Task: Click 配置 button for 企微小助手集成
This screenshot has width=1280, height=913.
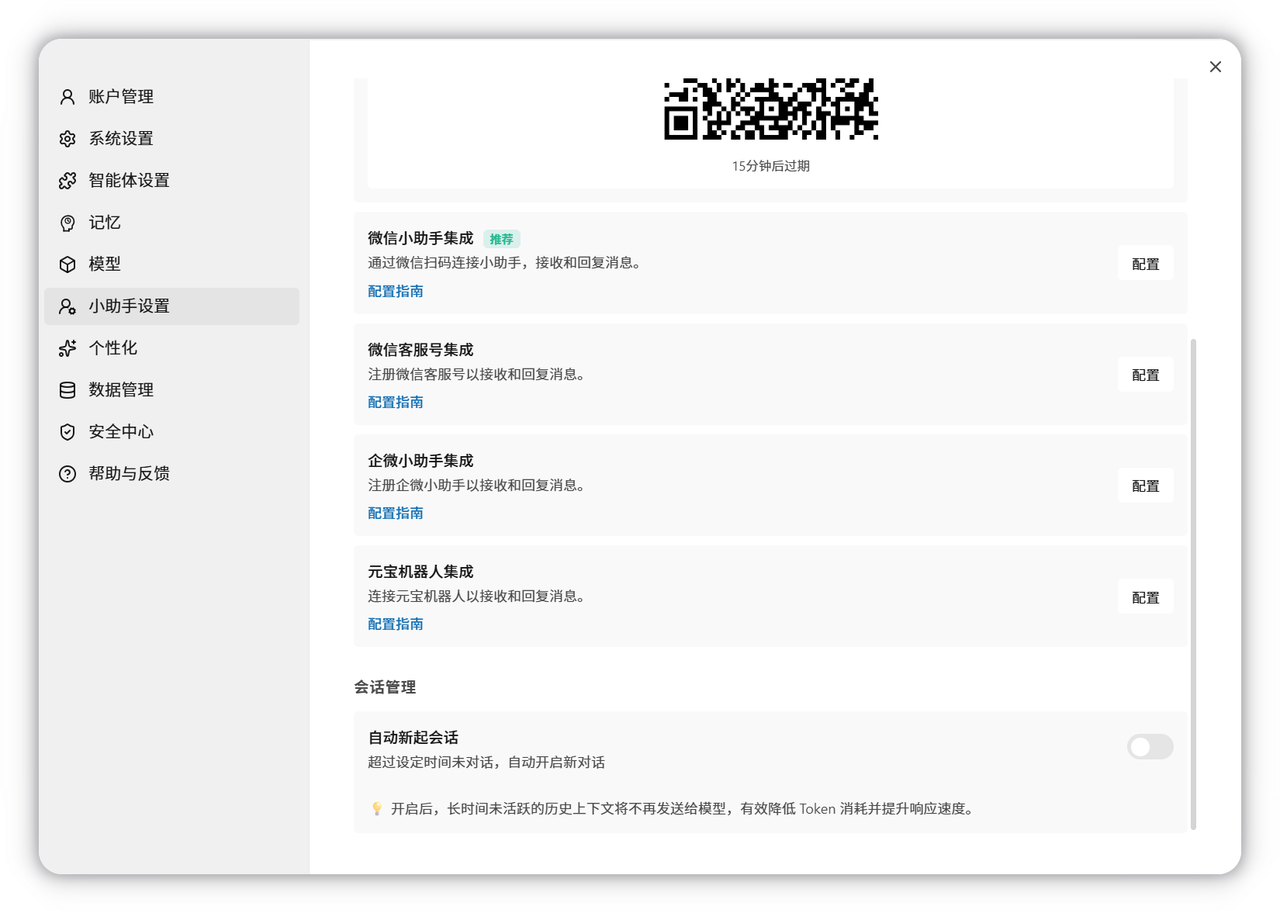Action: click(1145, 486)
